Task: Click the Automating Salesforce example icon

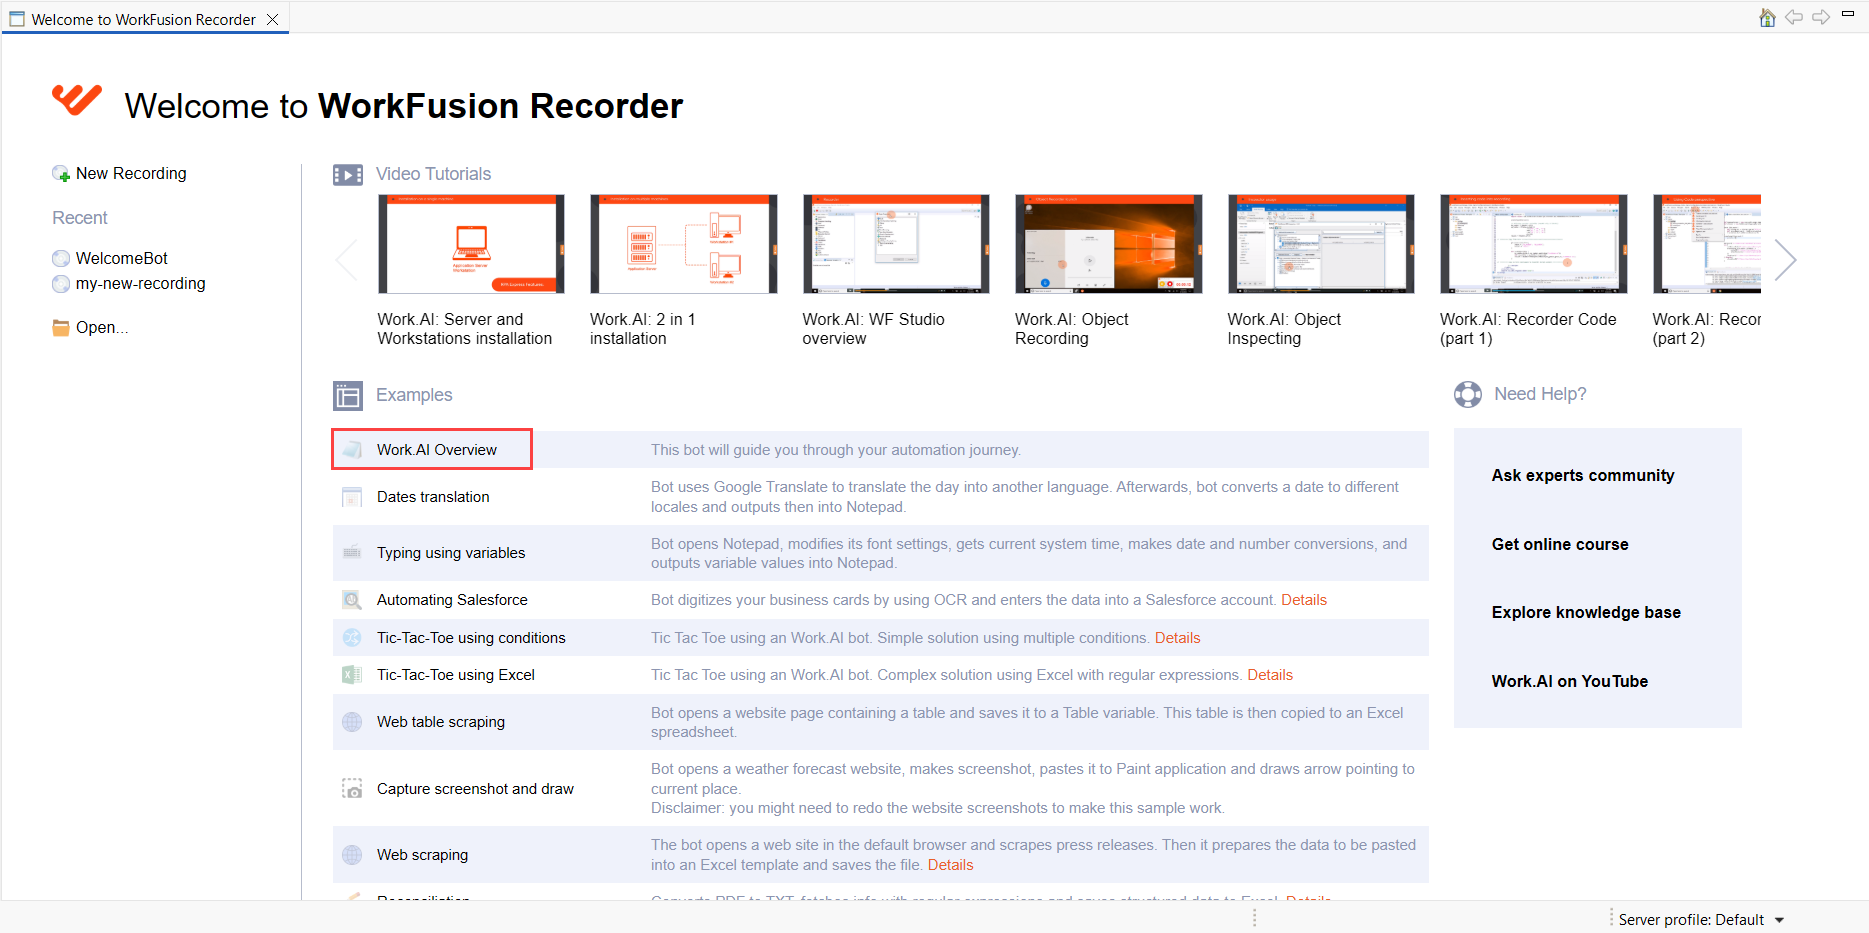Action: [x=352, y=600]
